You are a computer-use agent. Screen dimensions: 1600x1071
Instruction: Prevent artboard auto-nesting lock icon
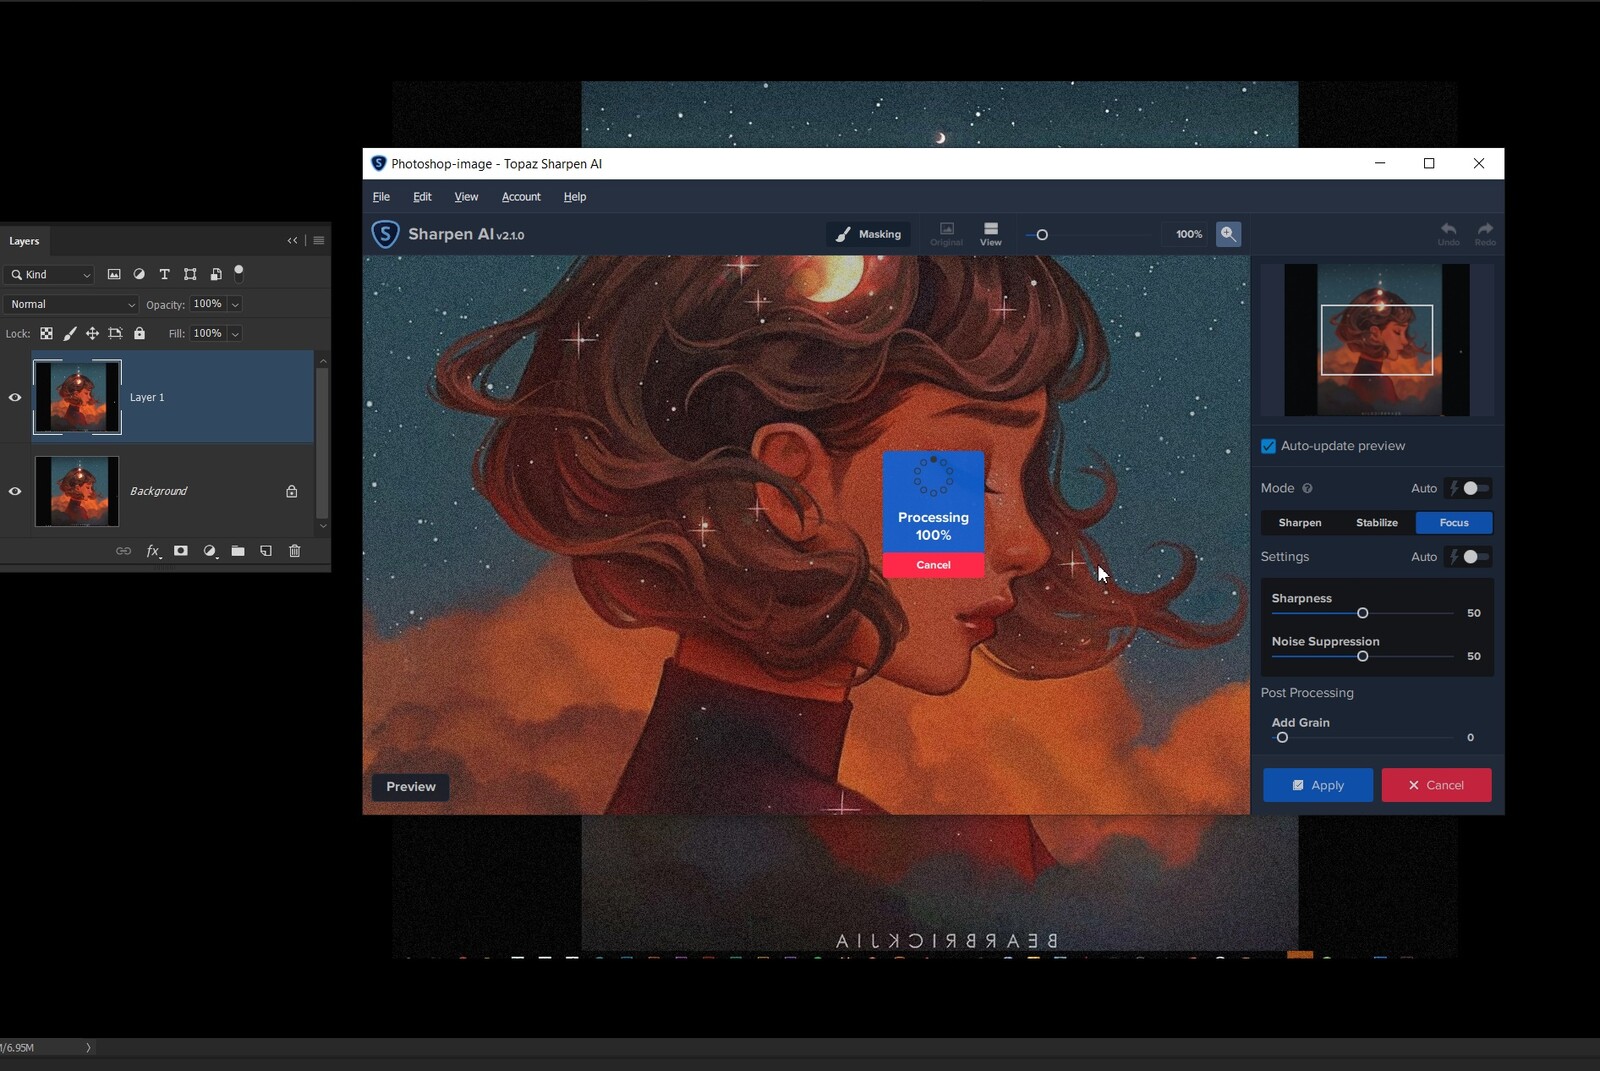(x=116, y=334)
